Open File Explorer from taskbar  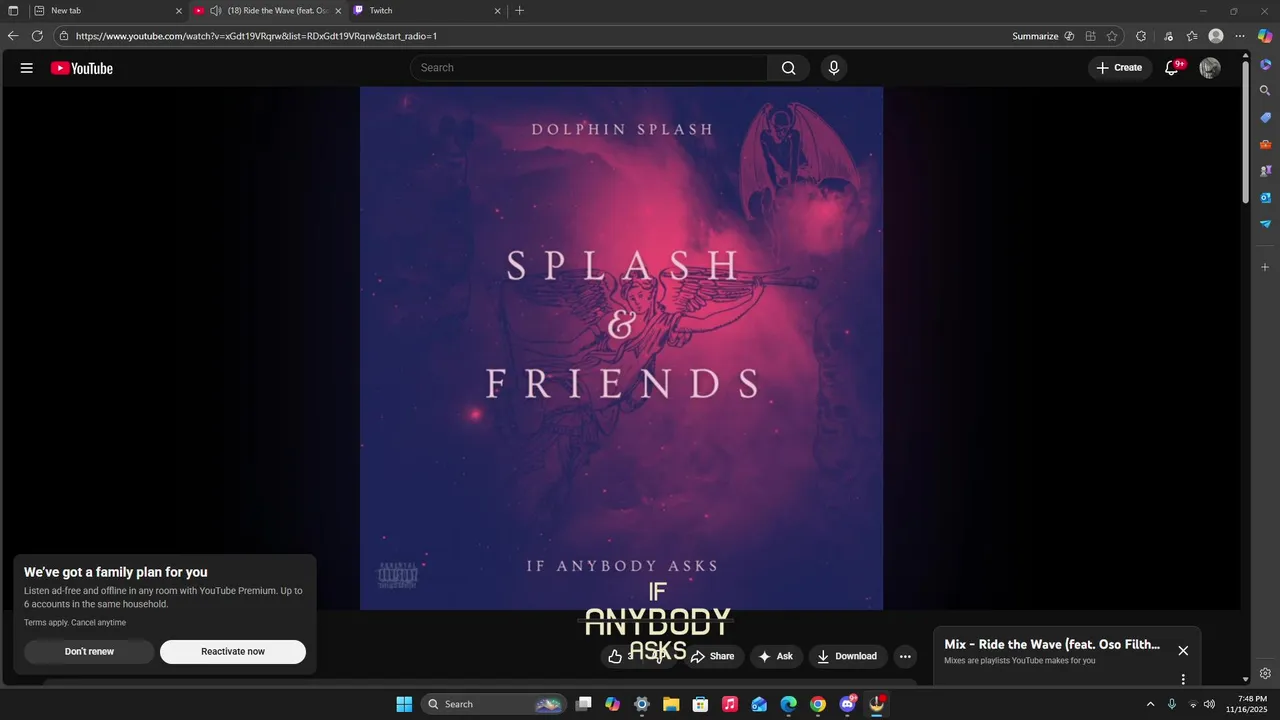pos(671,704)
